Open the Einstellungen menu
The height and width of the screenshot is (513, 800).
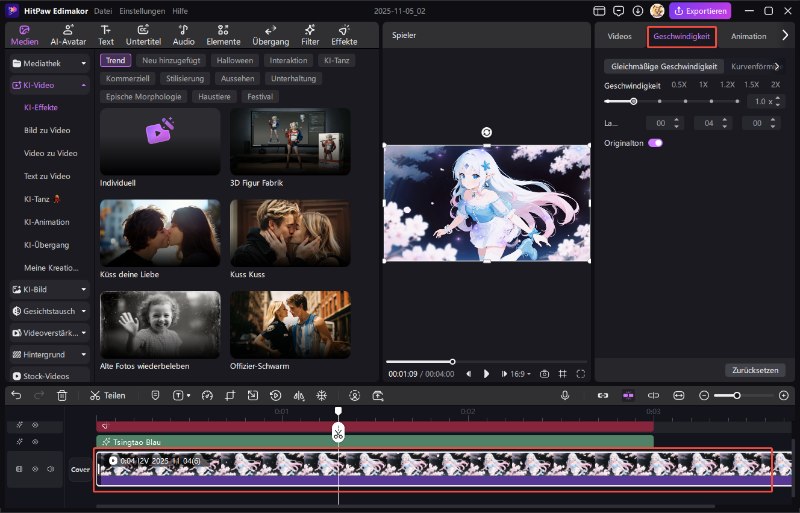(142, 11)
